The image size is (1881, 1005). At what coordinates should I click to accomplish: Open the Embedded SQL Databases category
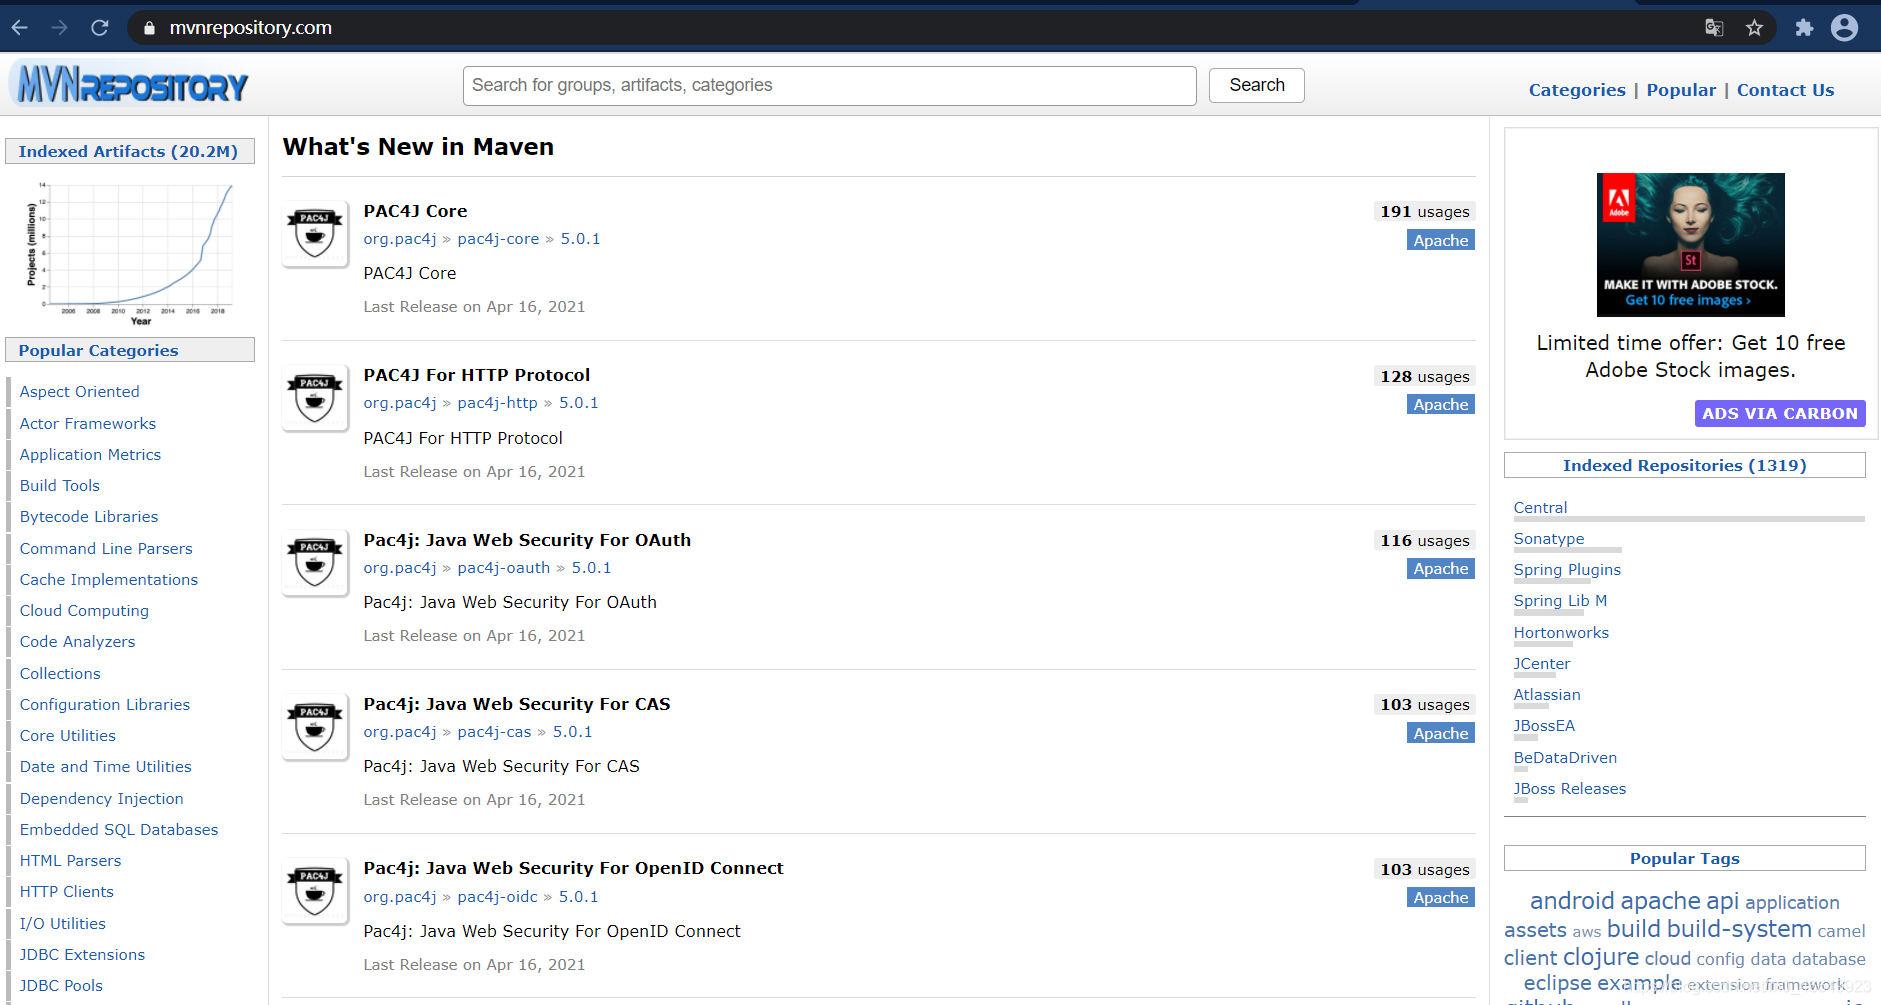(119, 830)
